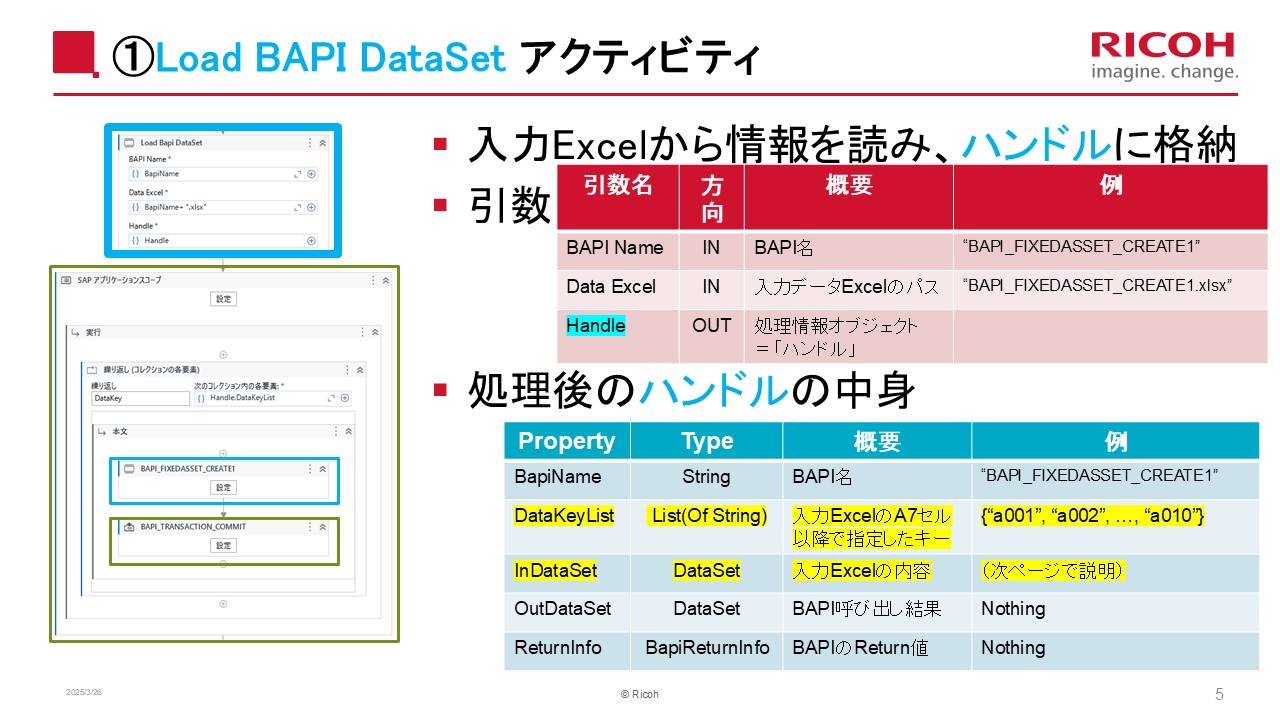Image resolution: width=1280 pixels, height=720 pixels.
Task: Collapse the BAPI_FIXEDASSET_CREATE1 activity
Action: click(x=323, y=468)
